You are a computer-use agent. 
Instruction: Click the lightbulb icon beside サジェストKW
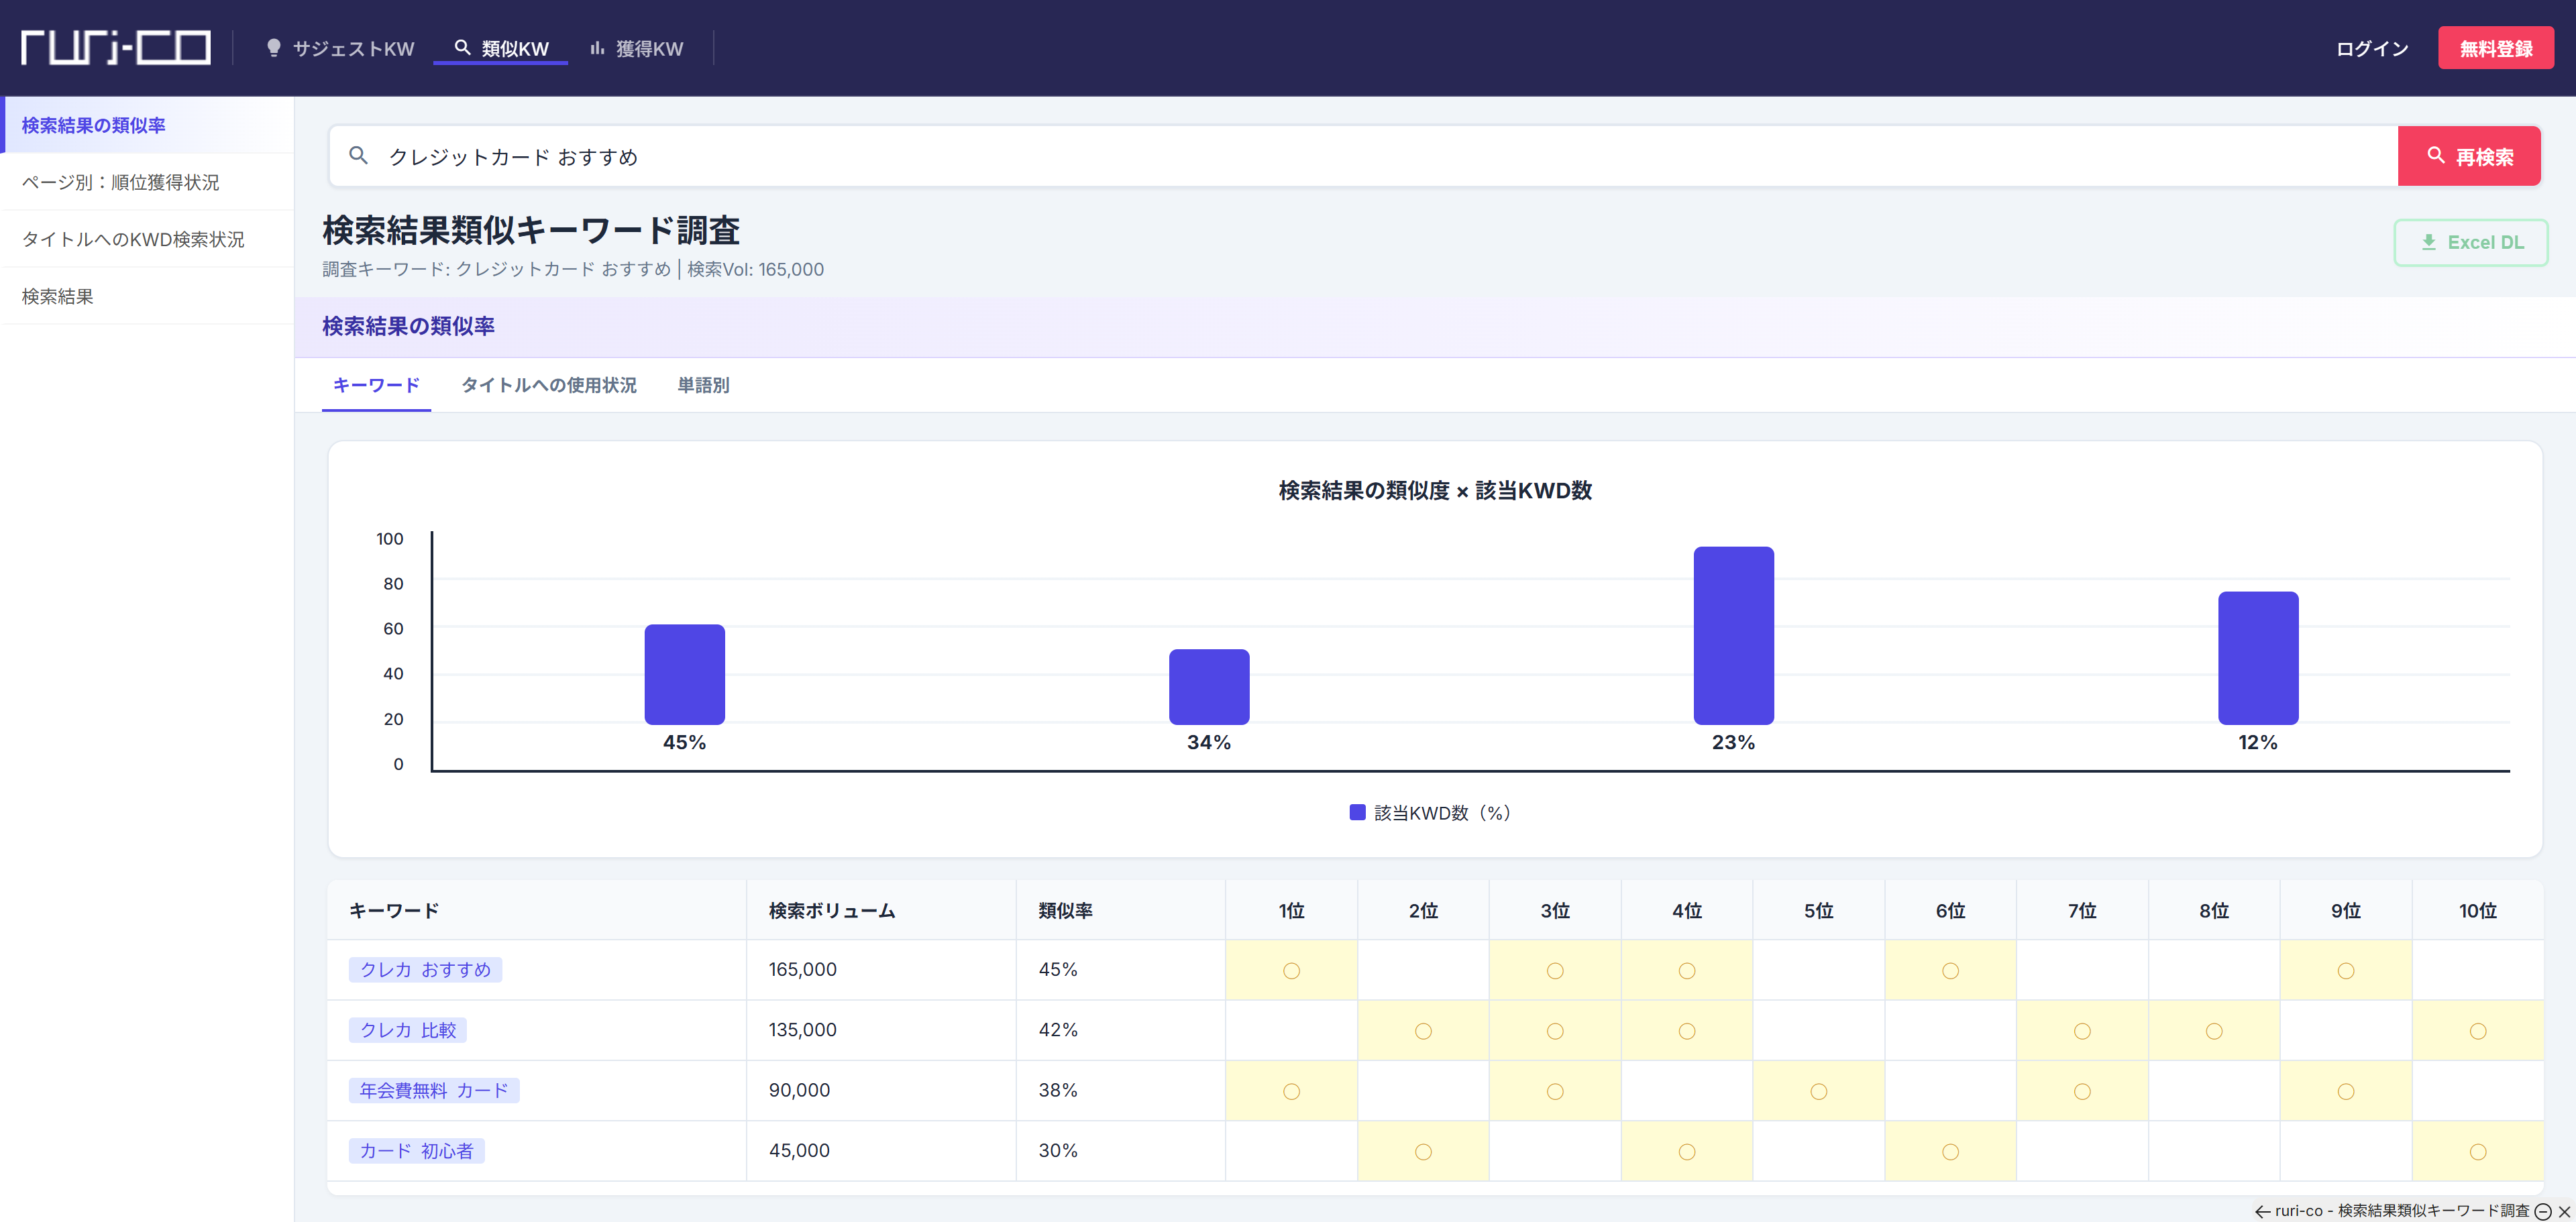coord(273,48)
